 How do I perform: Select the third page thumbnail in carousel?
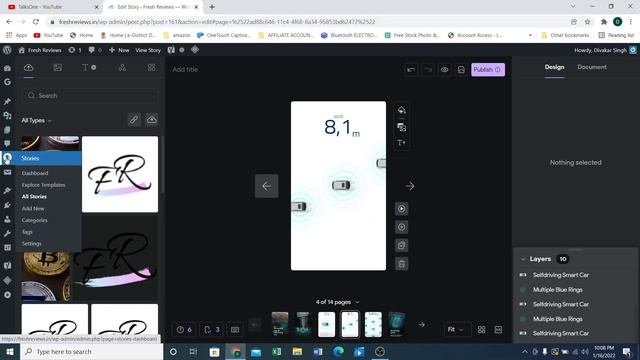326,324
